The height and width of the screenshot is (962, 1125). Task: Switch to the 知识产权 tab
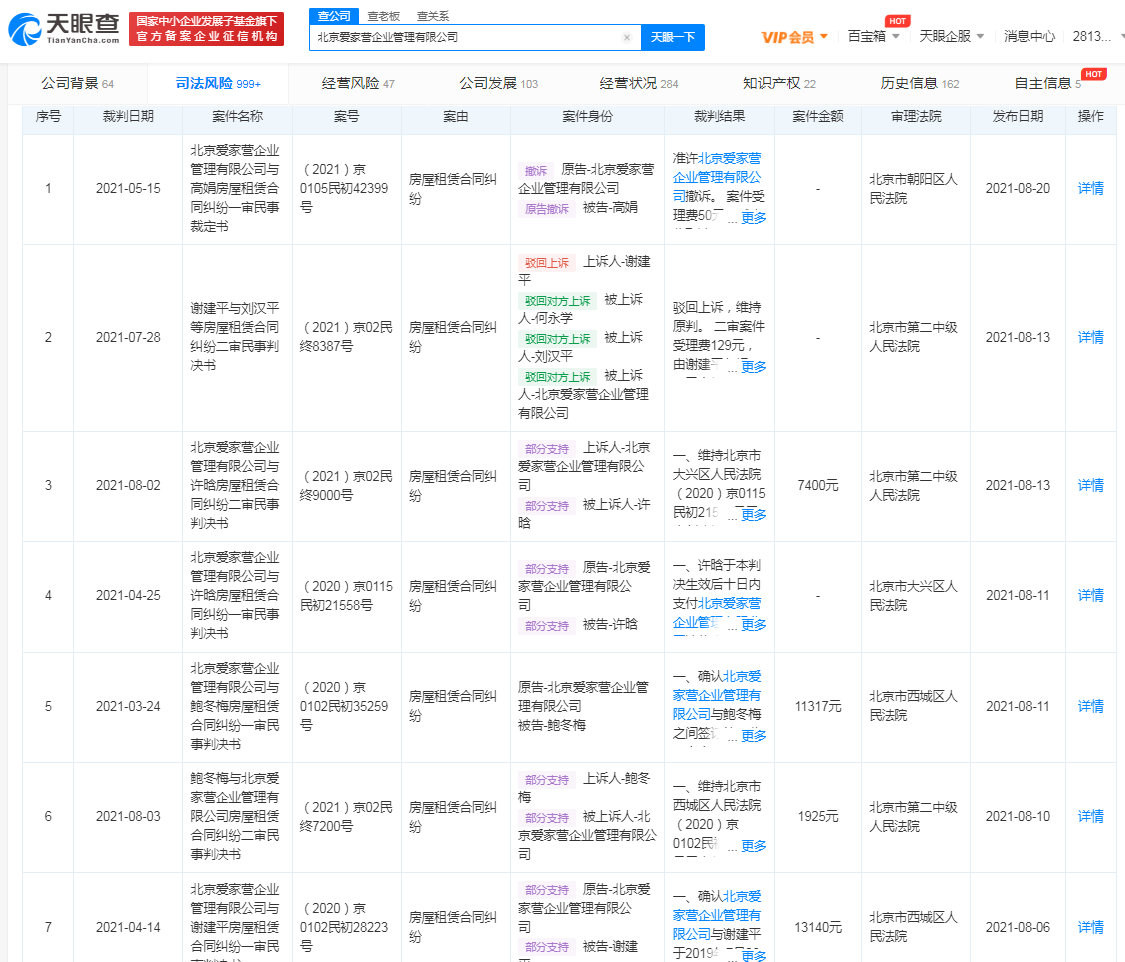click(779, 83)
